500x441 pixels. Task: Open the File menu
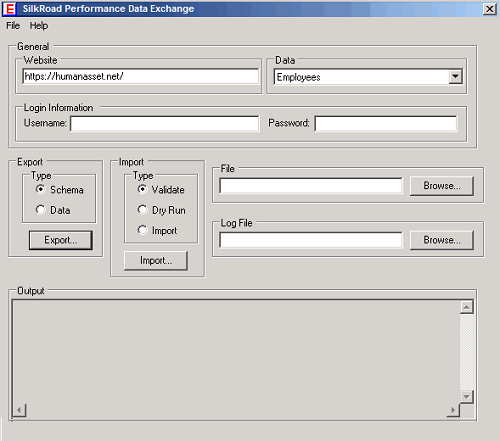(13, 26)
